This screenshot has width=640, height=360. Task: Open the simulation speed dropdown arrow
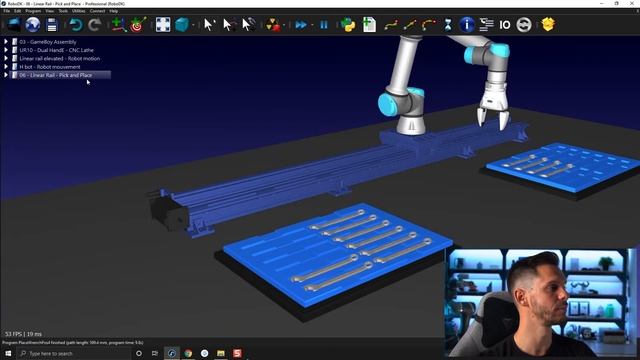coord(312,25)
